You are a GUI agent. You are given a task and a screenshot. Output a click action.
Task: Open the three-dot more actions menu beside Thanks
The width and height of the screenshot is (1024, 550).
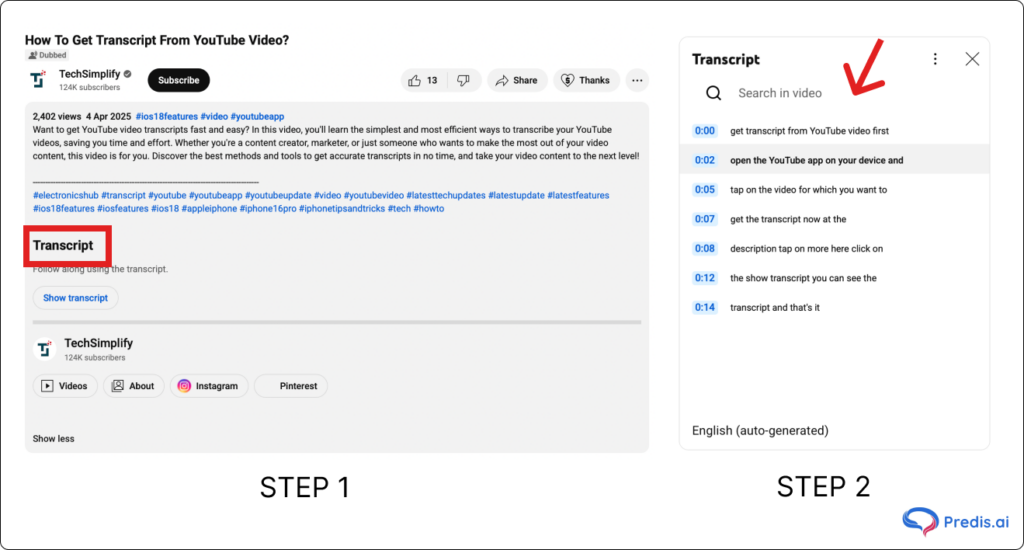point(637,81)
